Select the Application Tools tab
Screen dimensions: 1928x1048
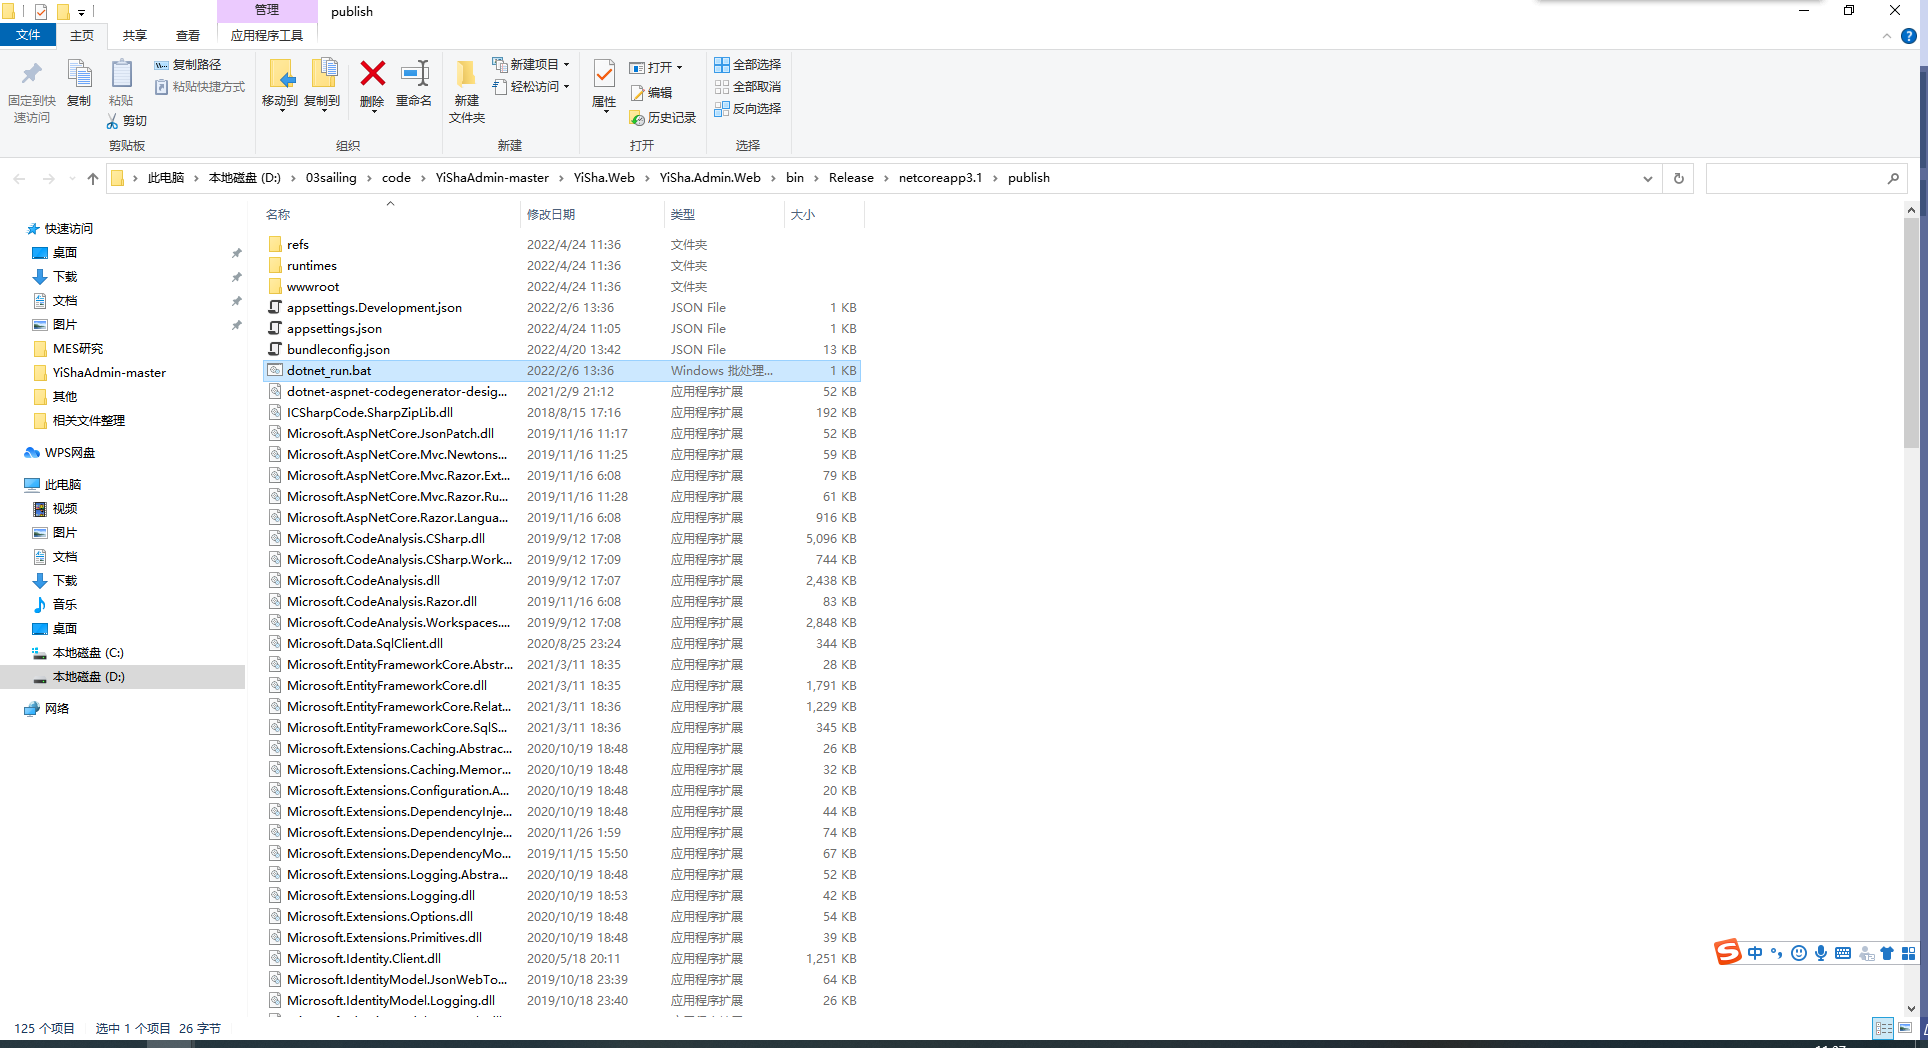(x=267, y=35)
